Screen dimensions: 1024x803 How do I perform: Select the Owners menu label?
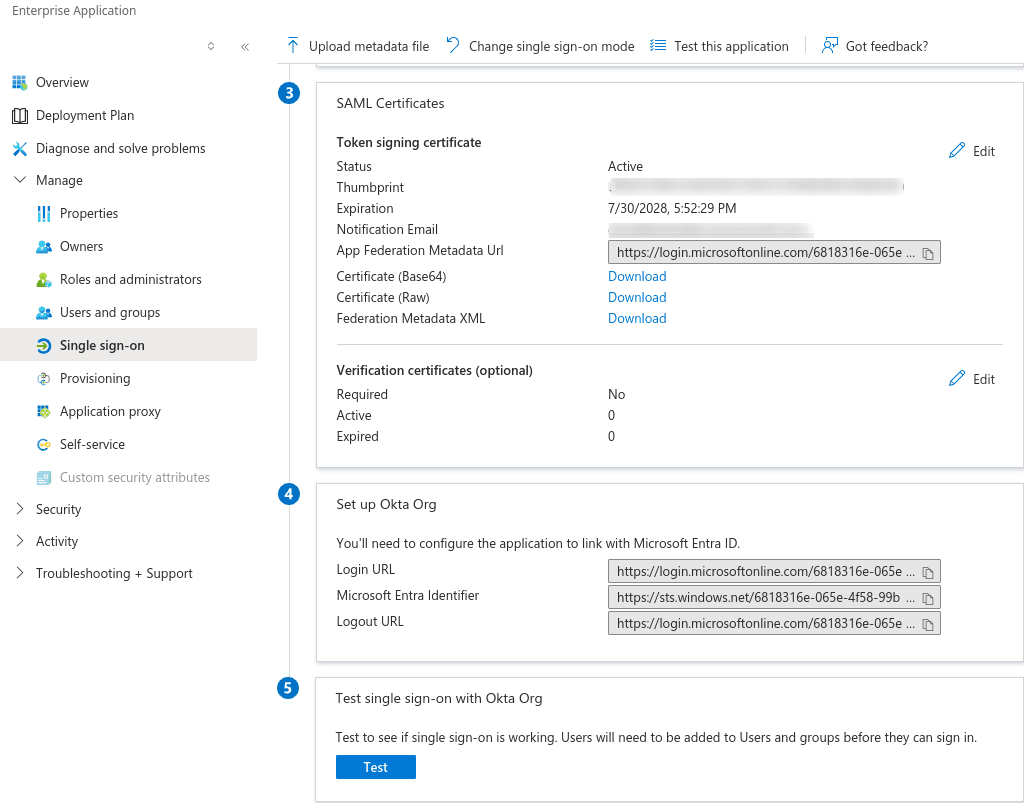pyautogui.click(x=82, y=247)
